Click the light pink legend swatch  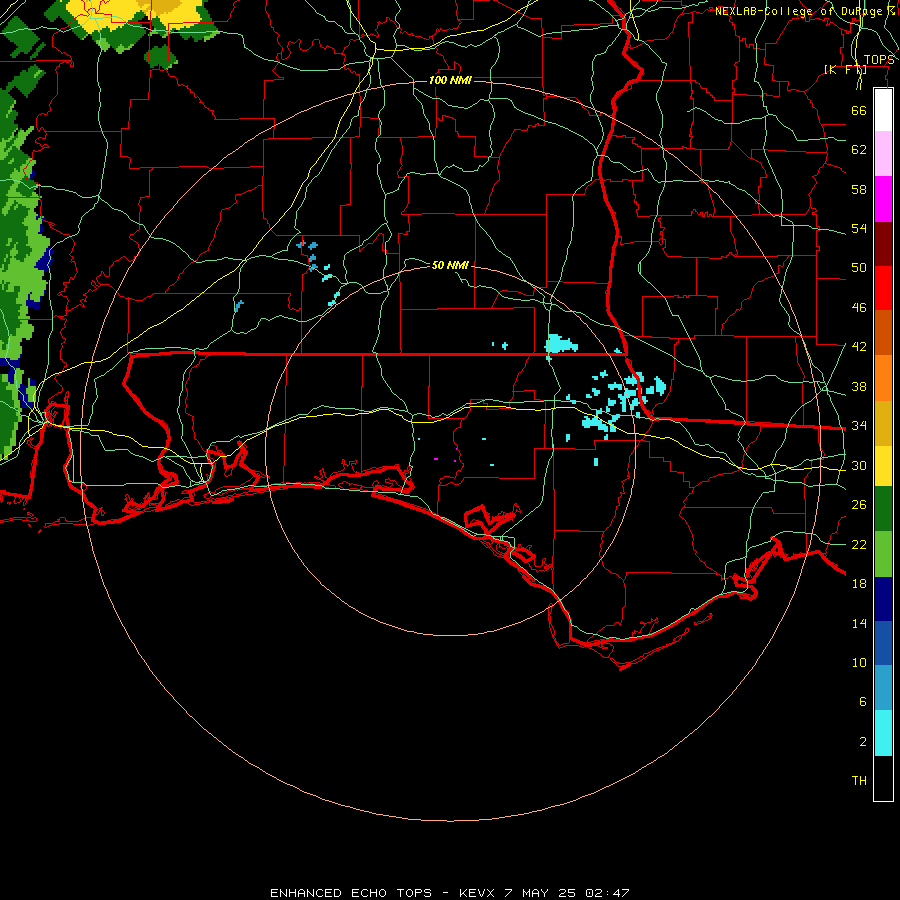pos(883,153)
